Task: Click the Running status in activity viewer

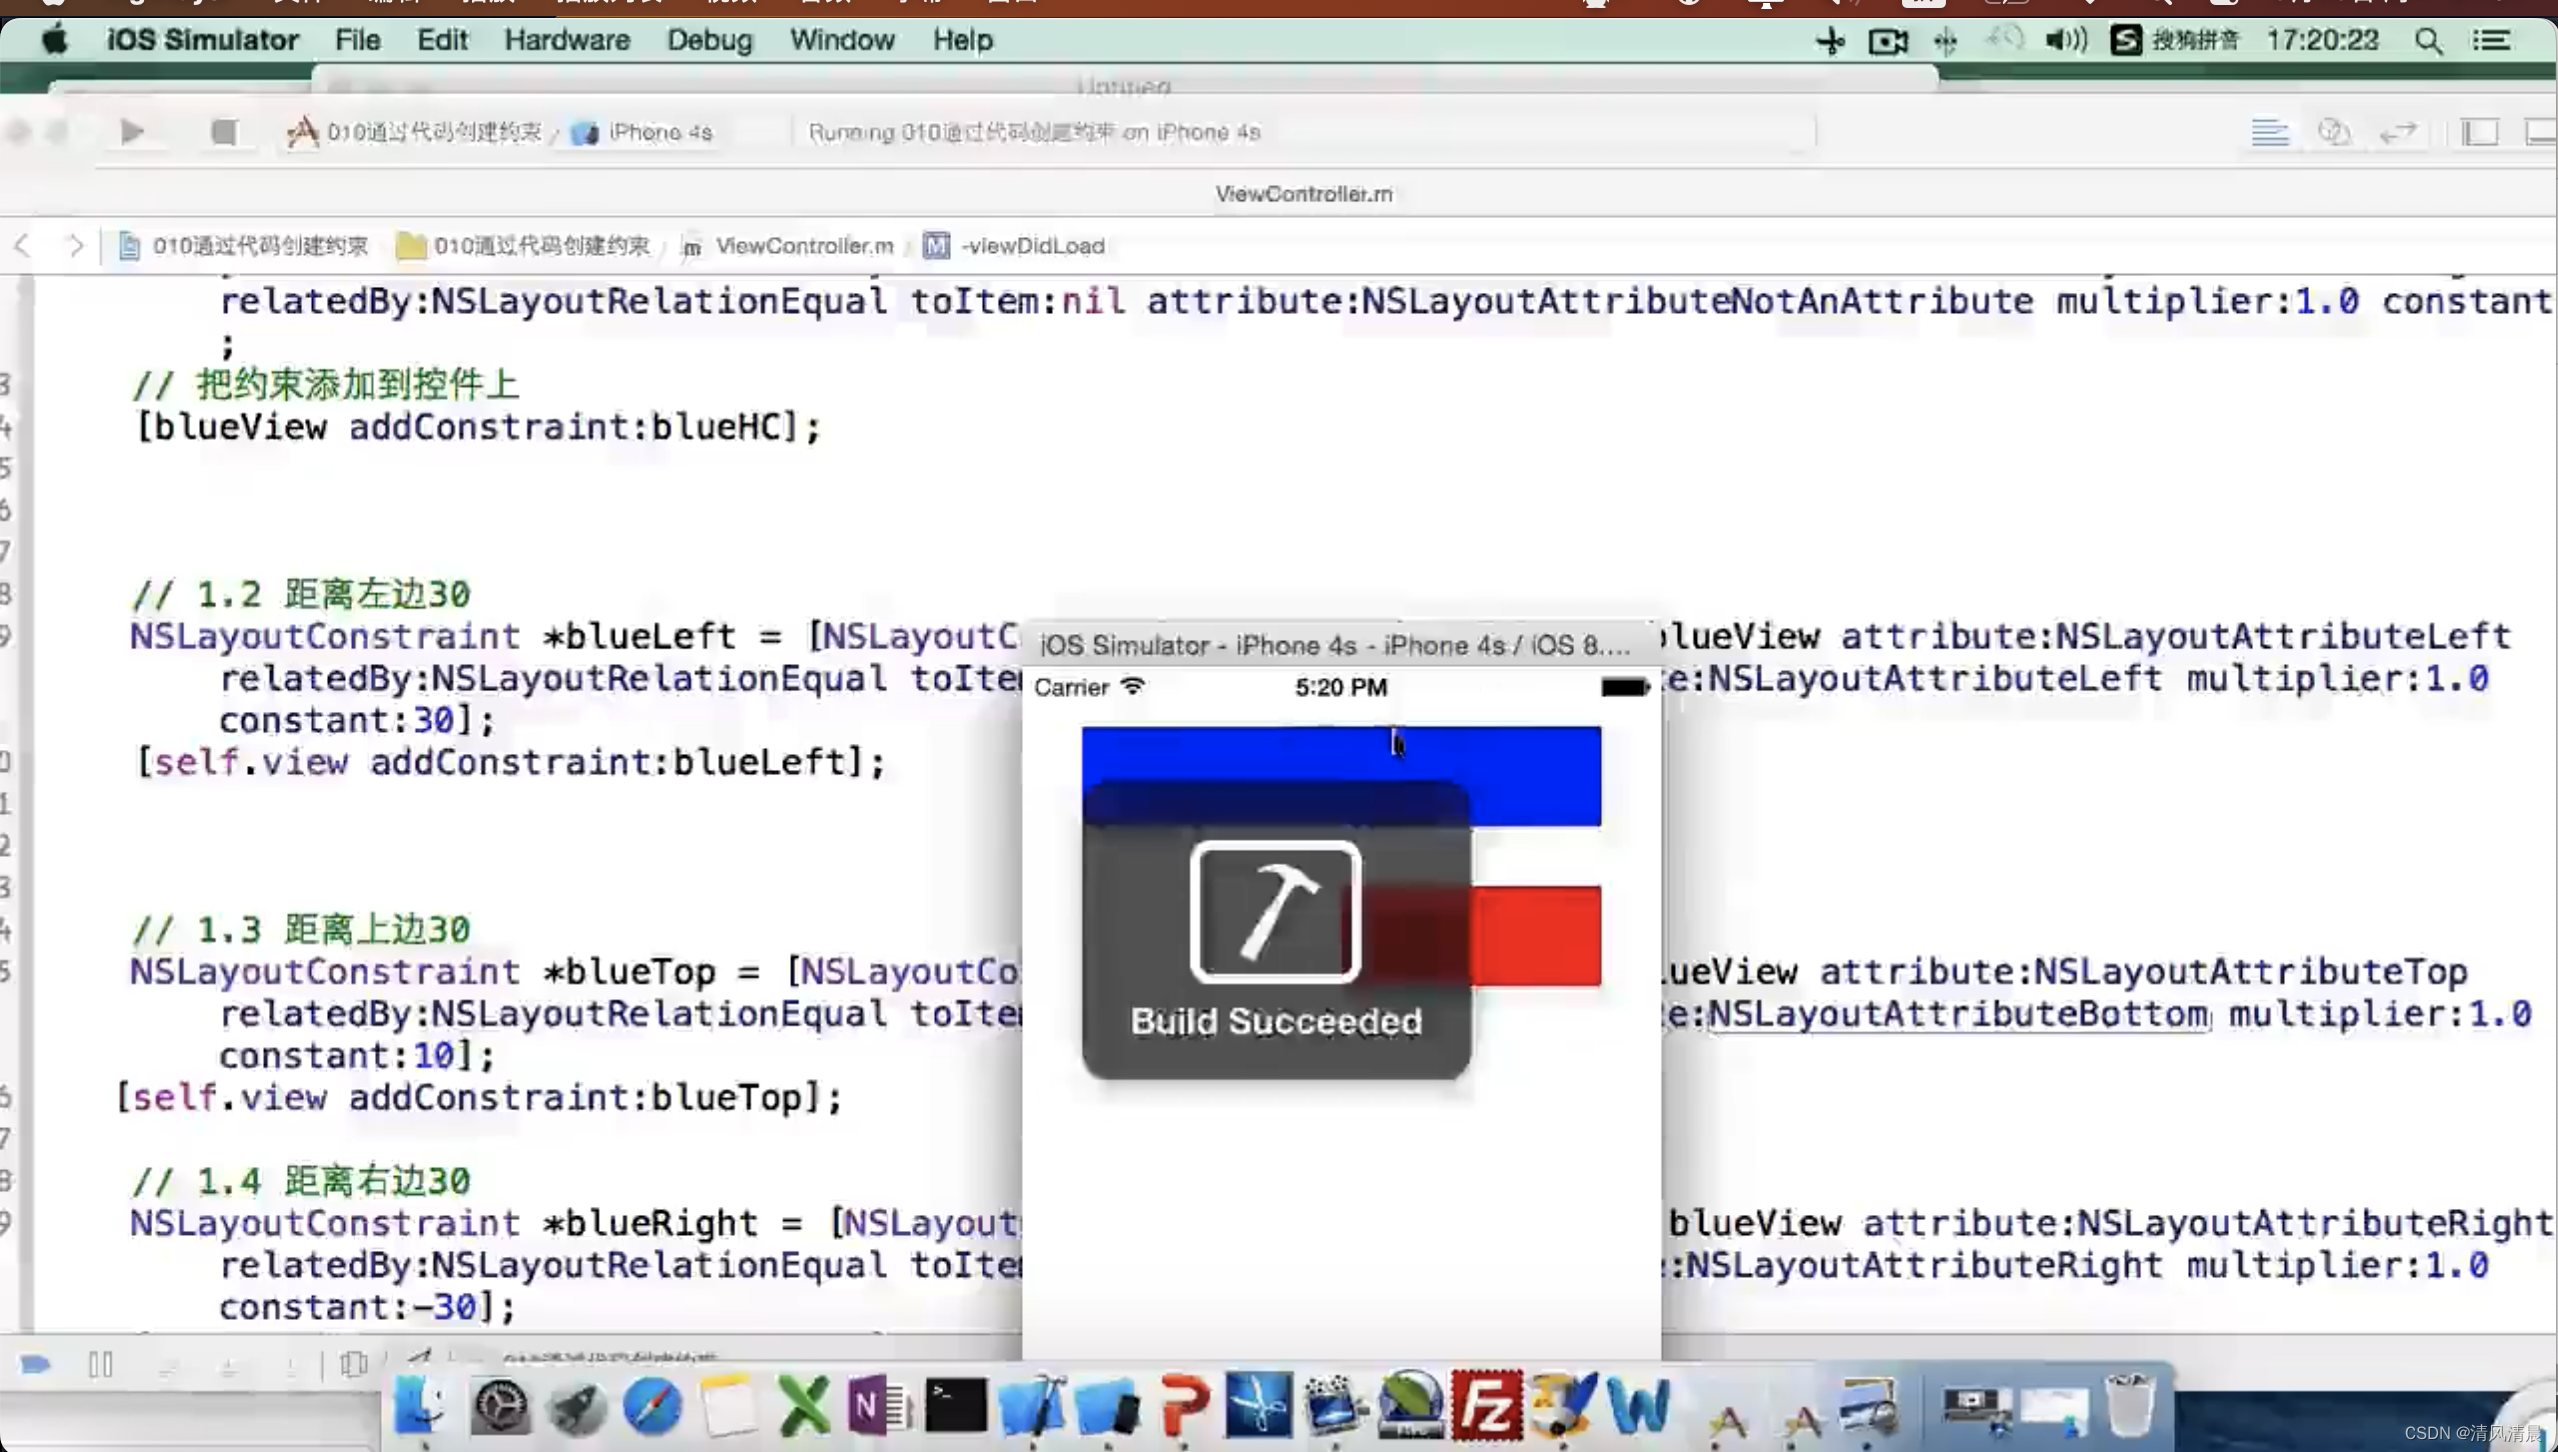Action: pos(1034,132)
